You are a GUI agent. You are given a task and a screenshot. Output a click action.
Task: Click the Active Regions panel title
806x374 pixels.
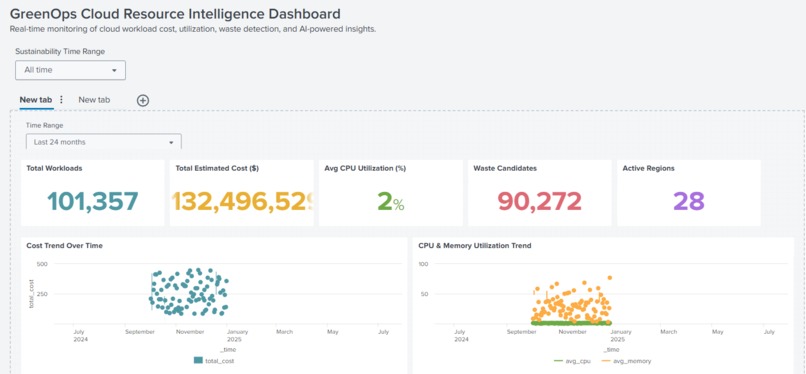point(648,168)
